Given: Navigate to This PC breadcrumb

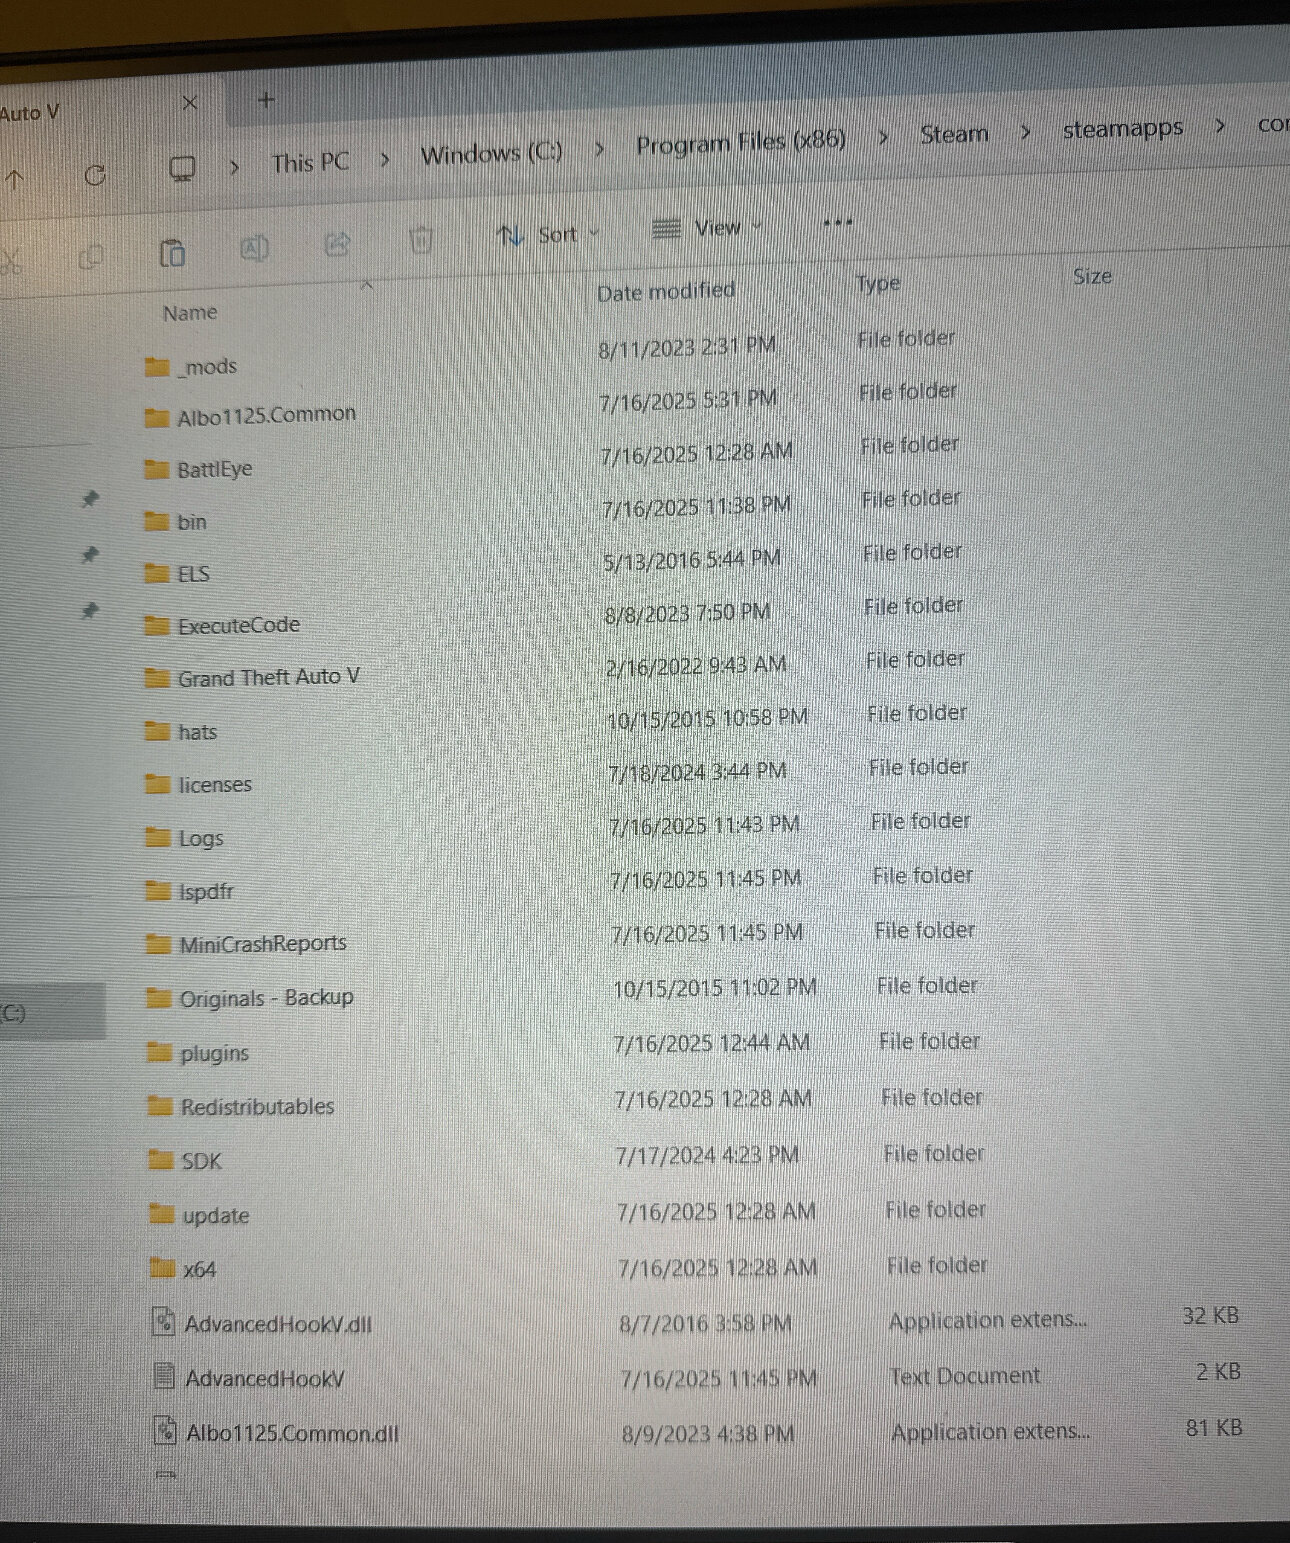Looking at the screenshot, I should [x=310, y=162].
